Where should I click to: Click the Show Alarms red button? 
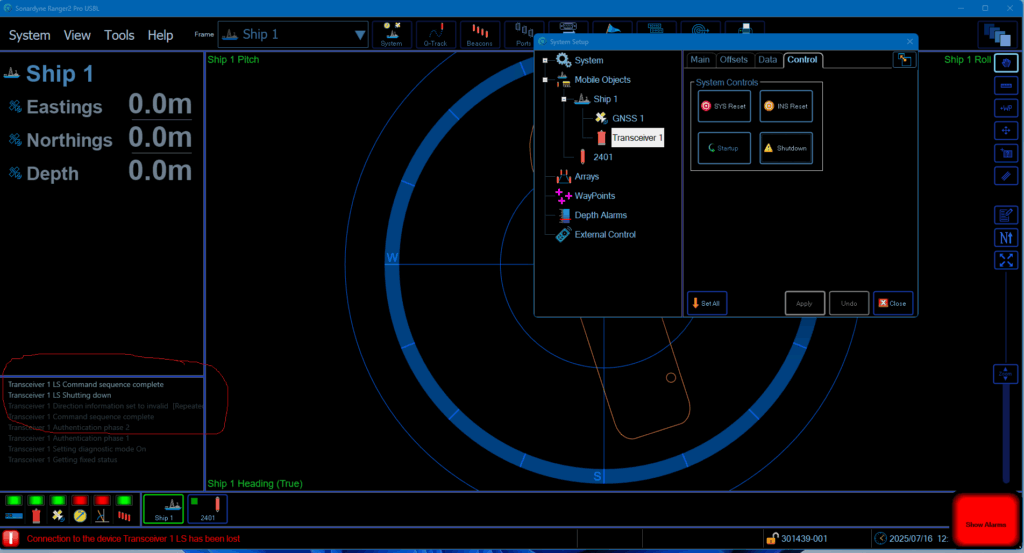coord(985,522)
